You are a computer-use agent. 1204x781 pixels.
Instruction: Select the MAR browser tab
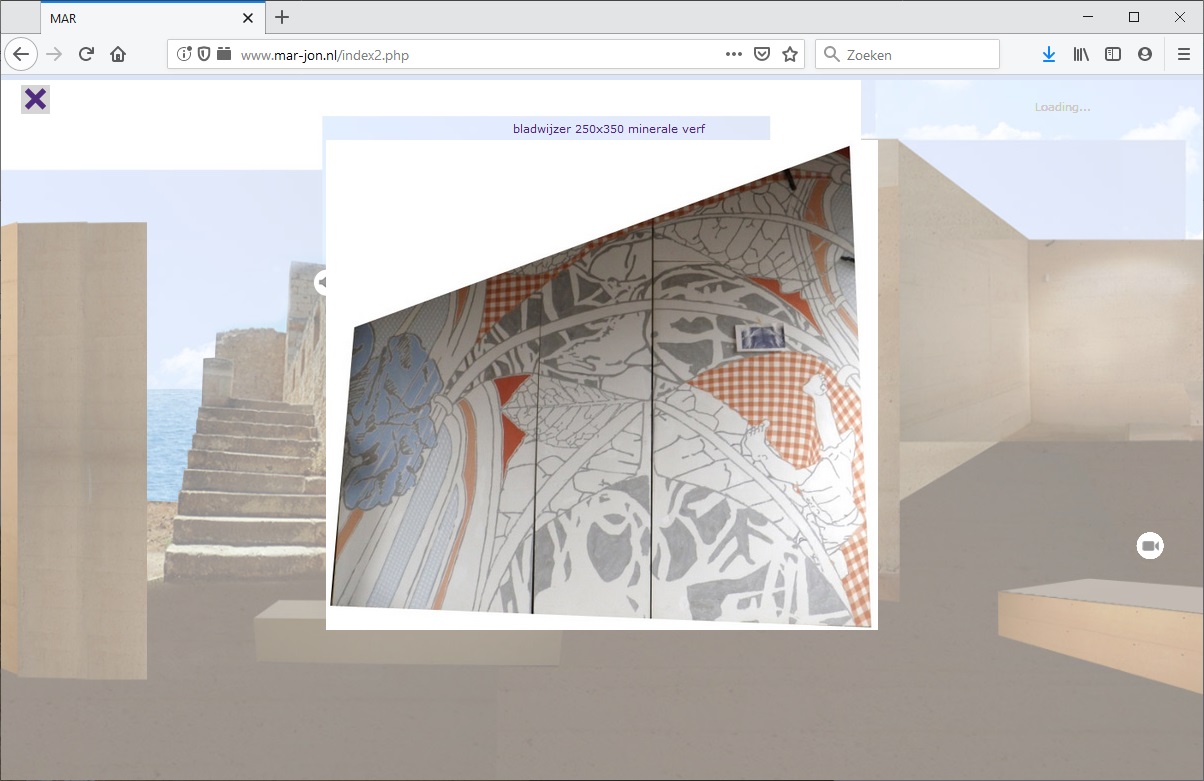[140, 18]
